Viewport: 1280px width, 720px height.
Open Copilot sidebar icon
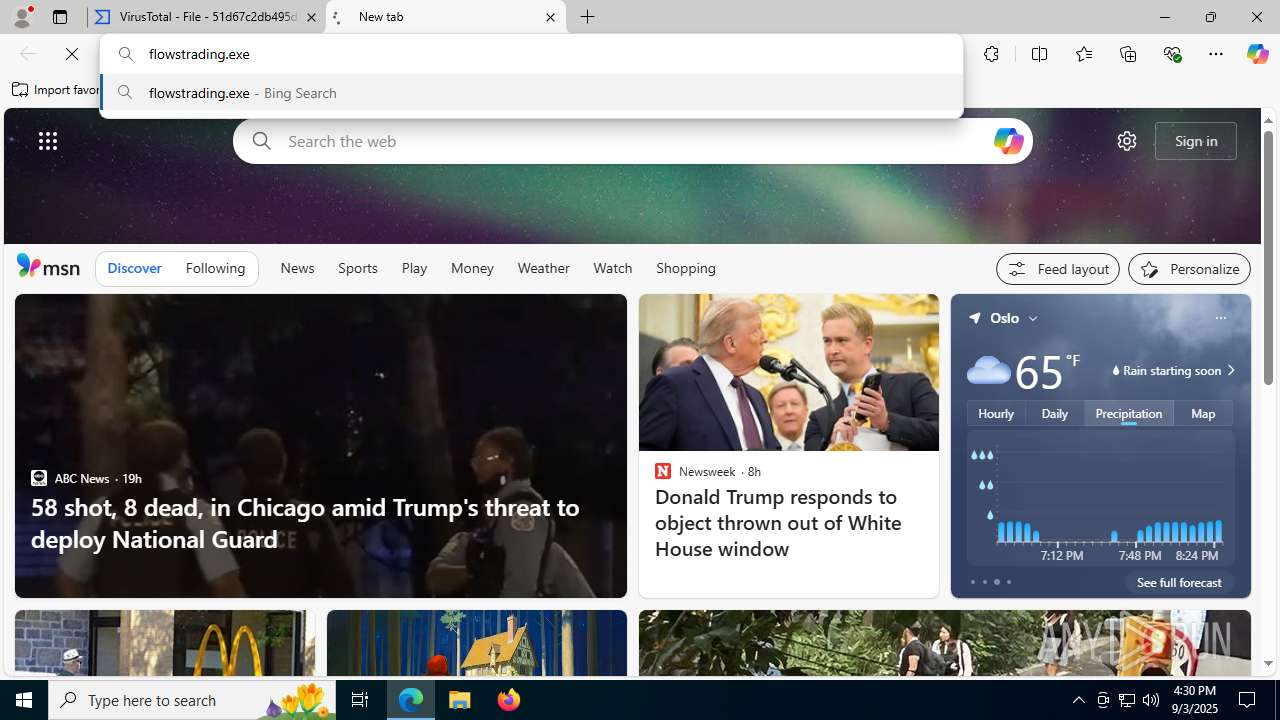1257,54
